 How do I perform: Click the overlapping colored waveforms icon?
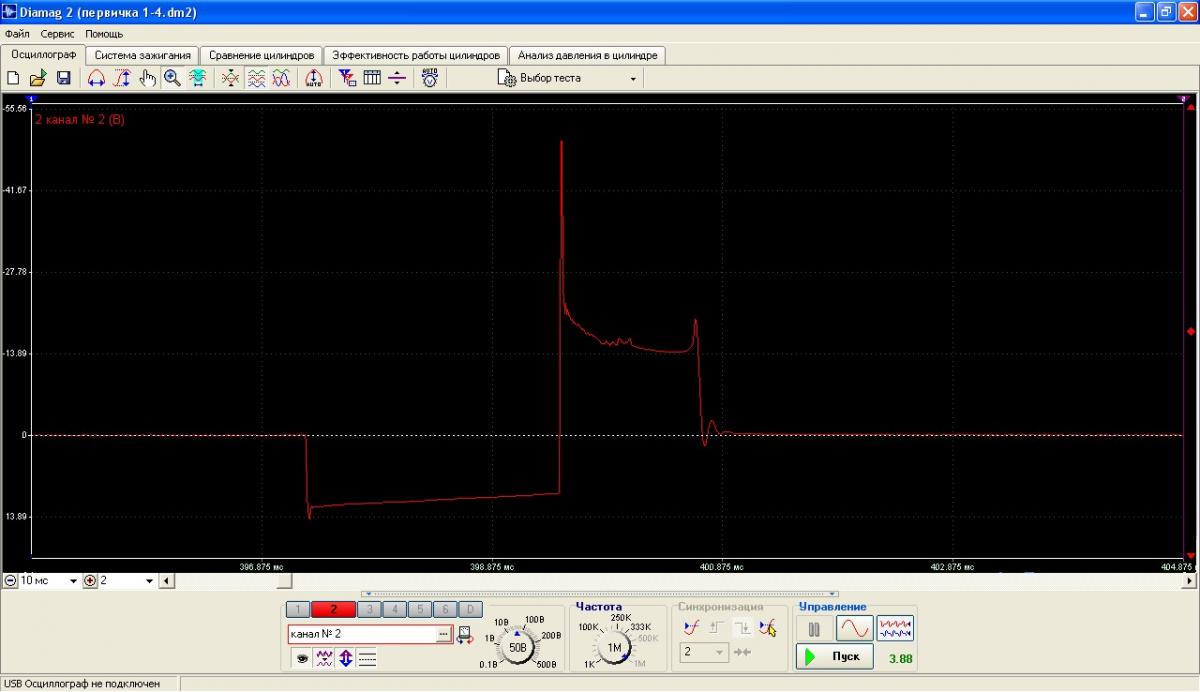[281, 78]
